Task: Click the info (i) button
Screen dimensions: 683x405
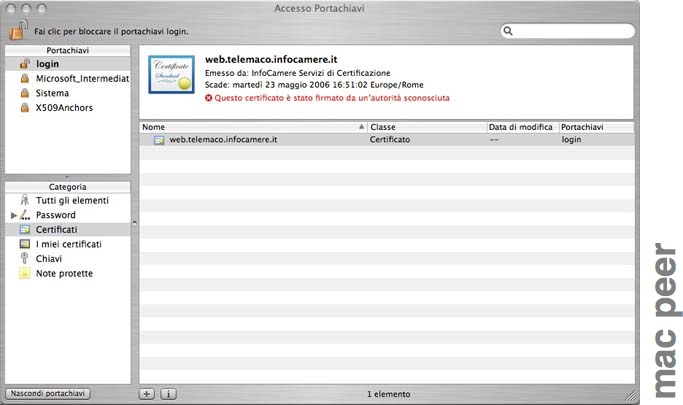Action: (168, 394)
